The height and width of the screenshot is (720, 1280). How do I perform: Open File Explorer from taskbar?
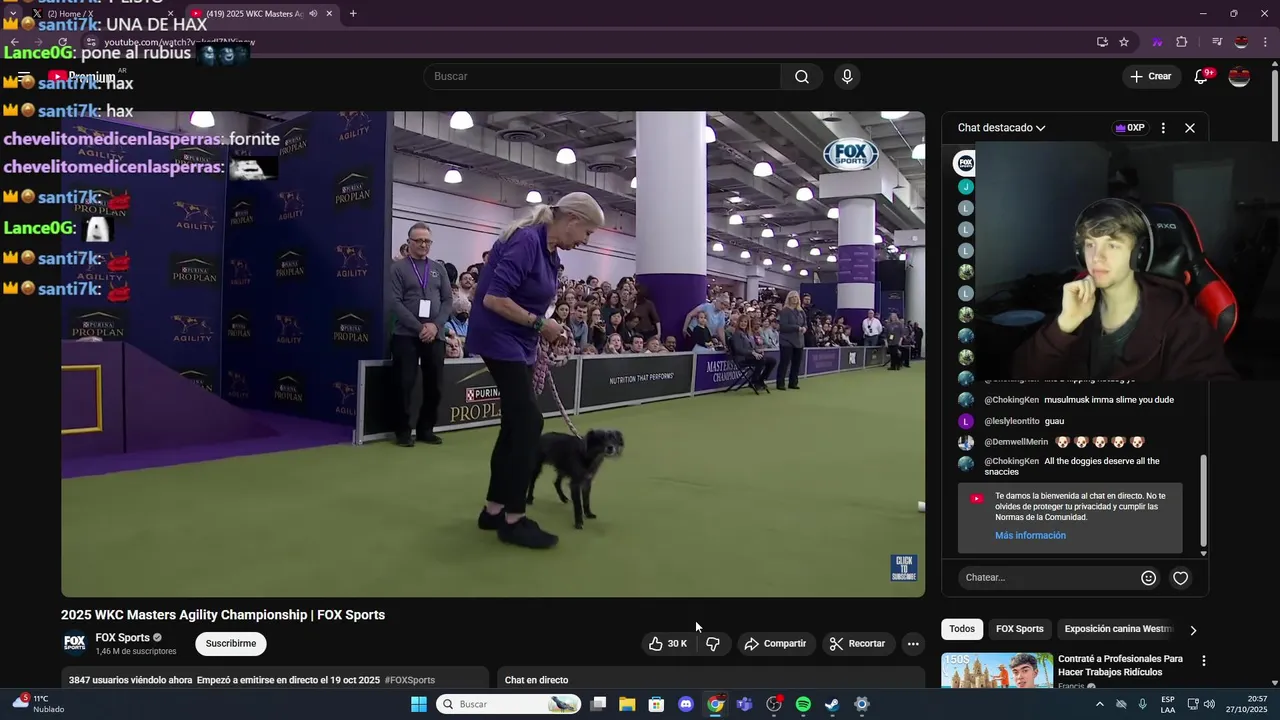[x=627, y=704]
